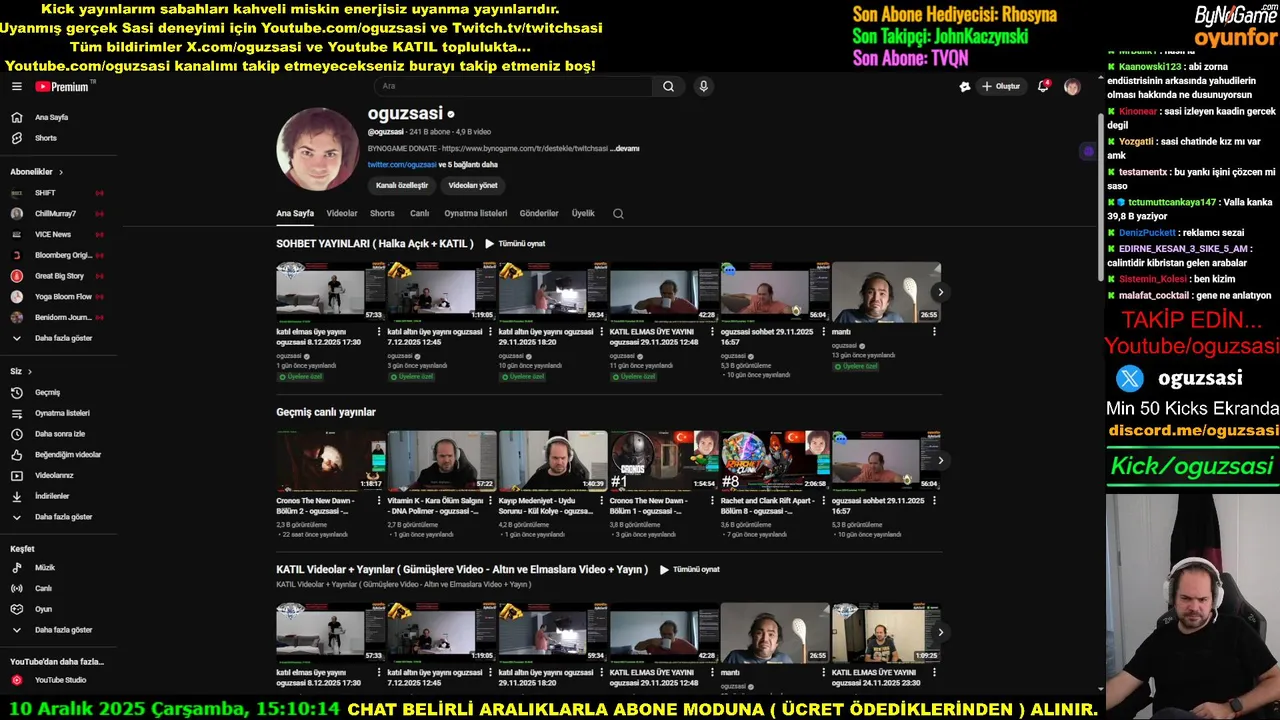Click Kanalı özelleştir button

(402, 185)
